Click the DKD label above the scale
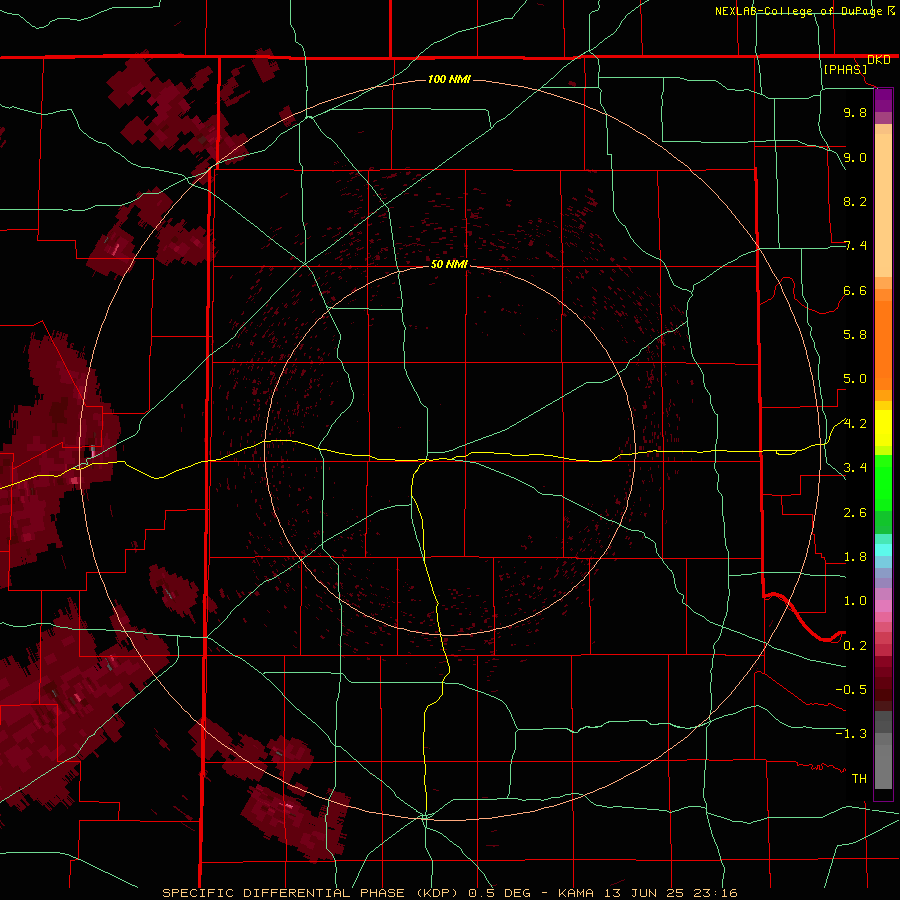Viewport: 900px width, 900px height. 879,60
